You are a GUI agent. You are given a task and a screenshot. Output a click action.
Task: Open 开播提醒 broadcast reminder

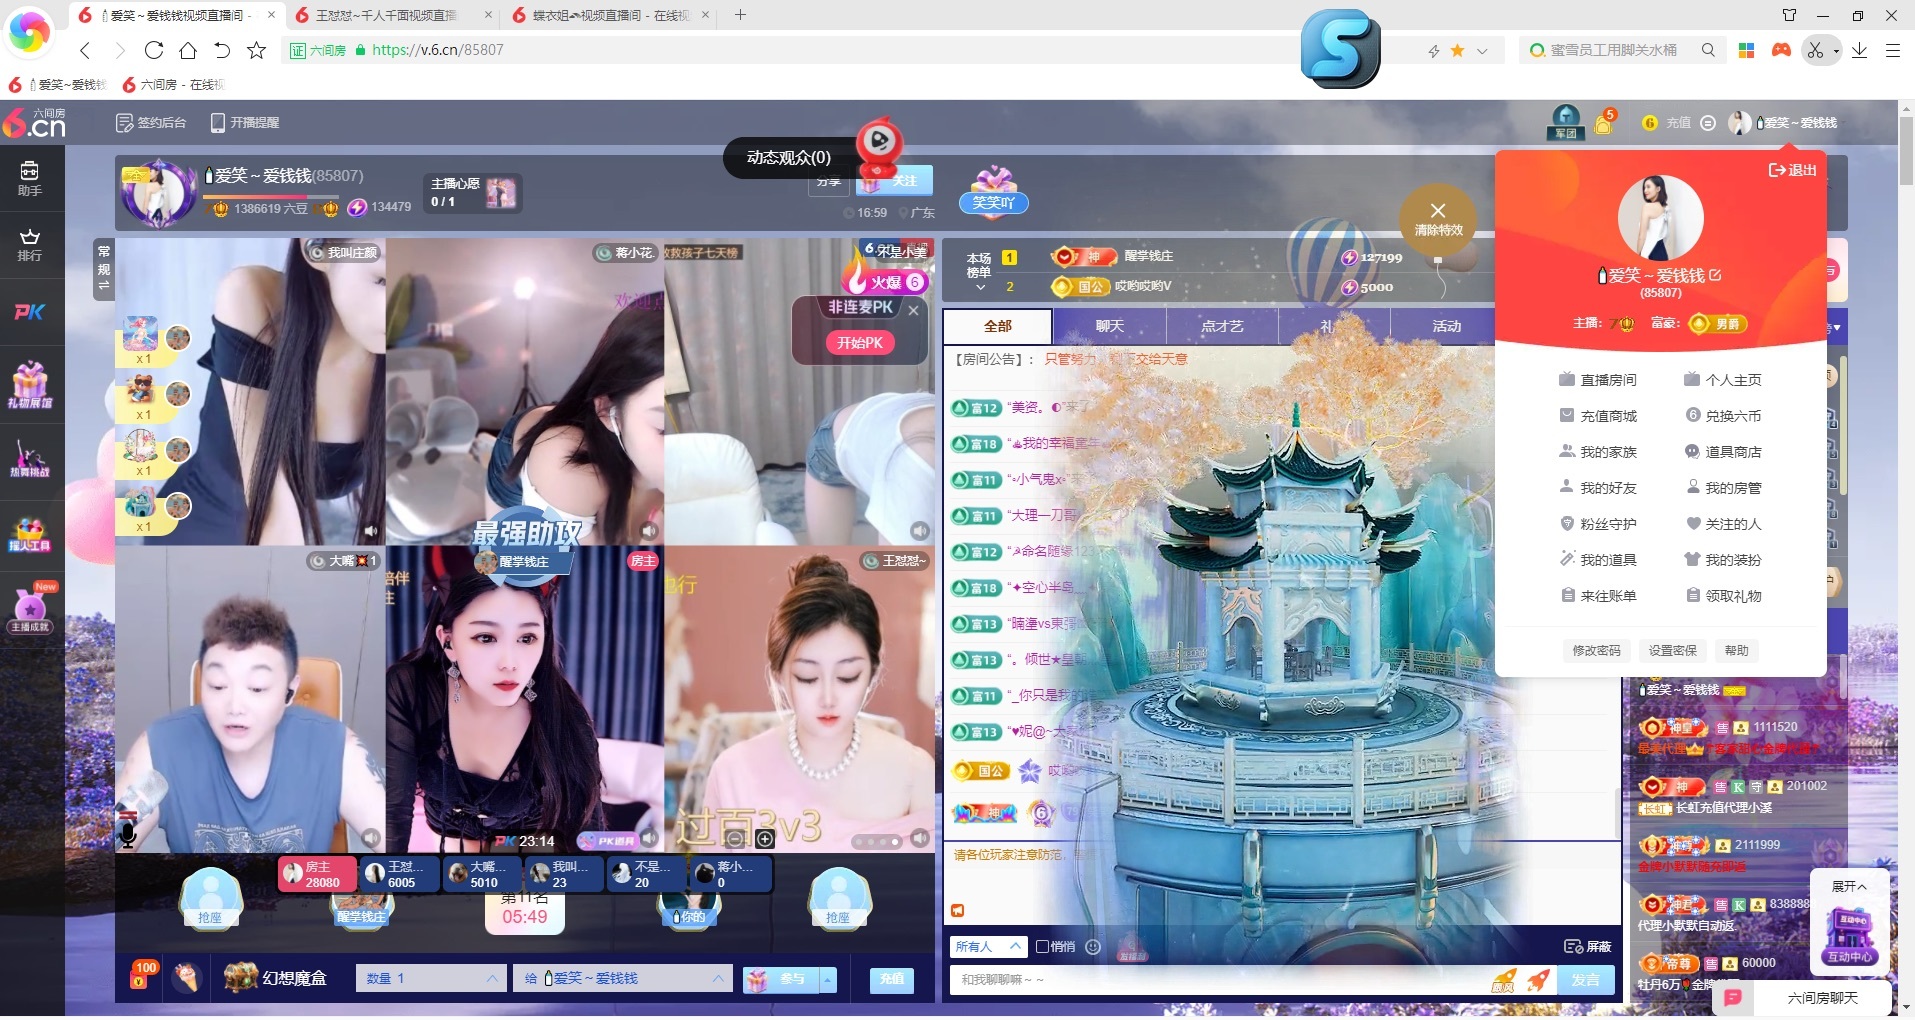[x=245, y=122]
